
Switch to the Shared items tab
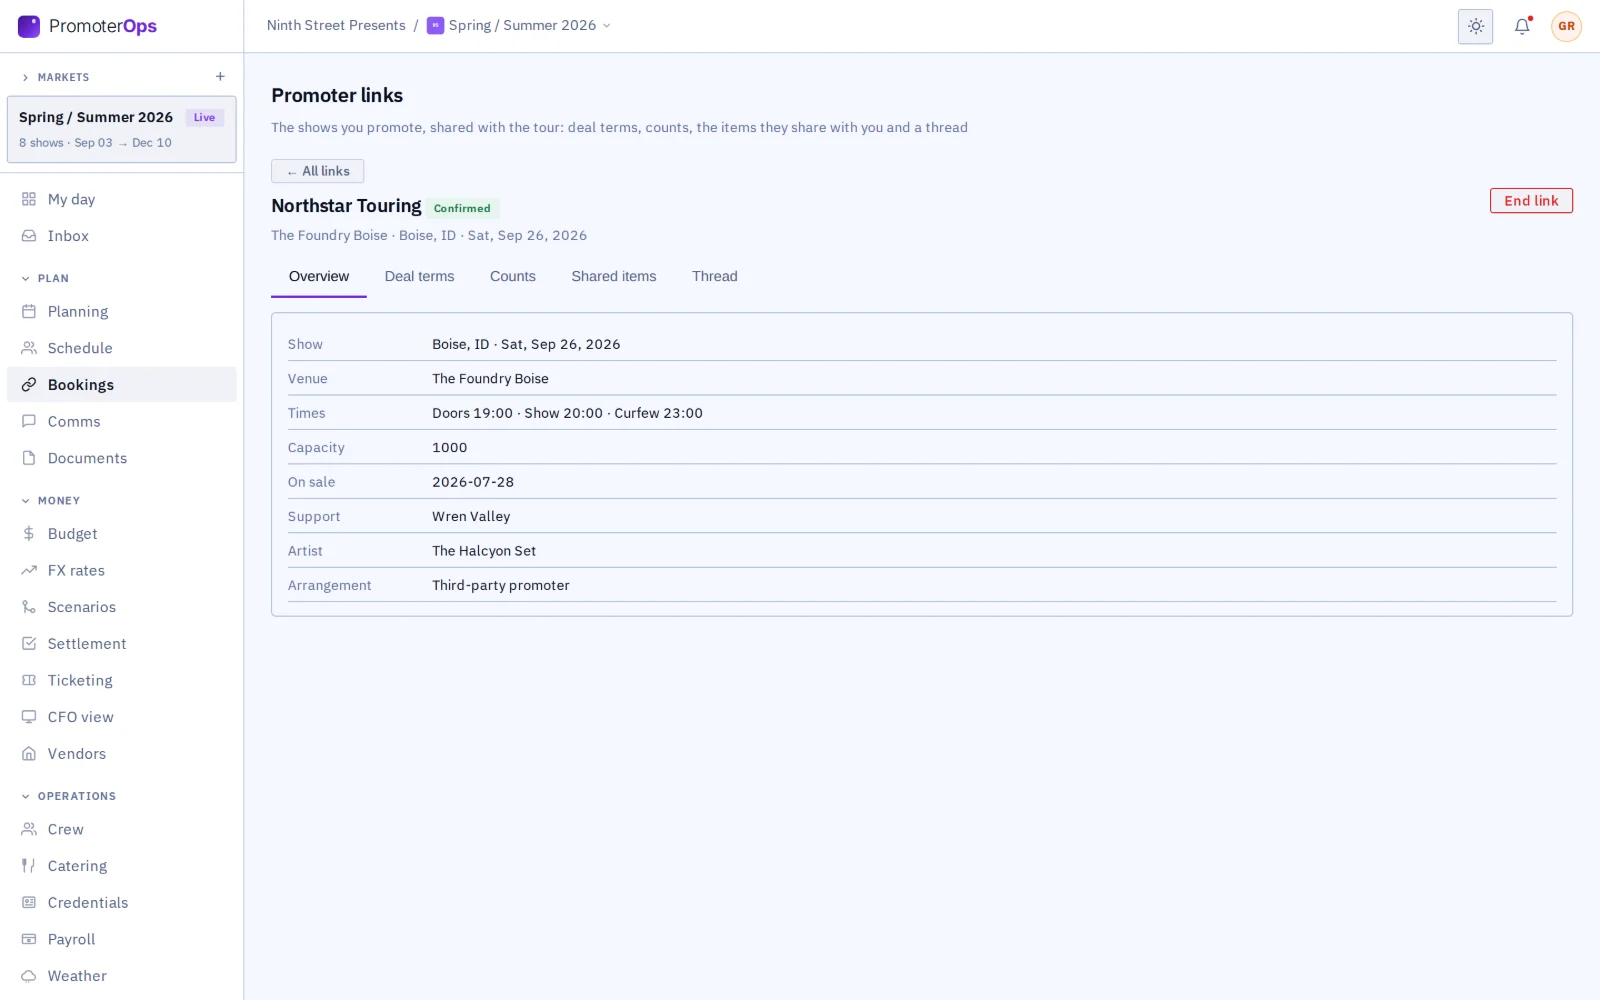[614, 277]
